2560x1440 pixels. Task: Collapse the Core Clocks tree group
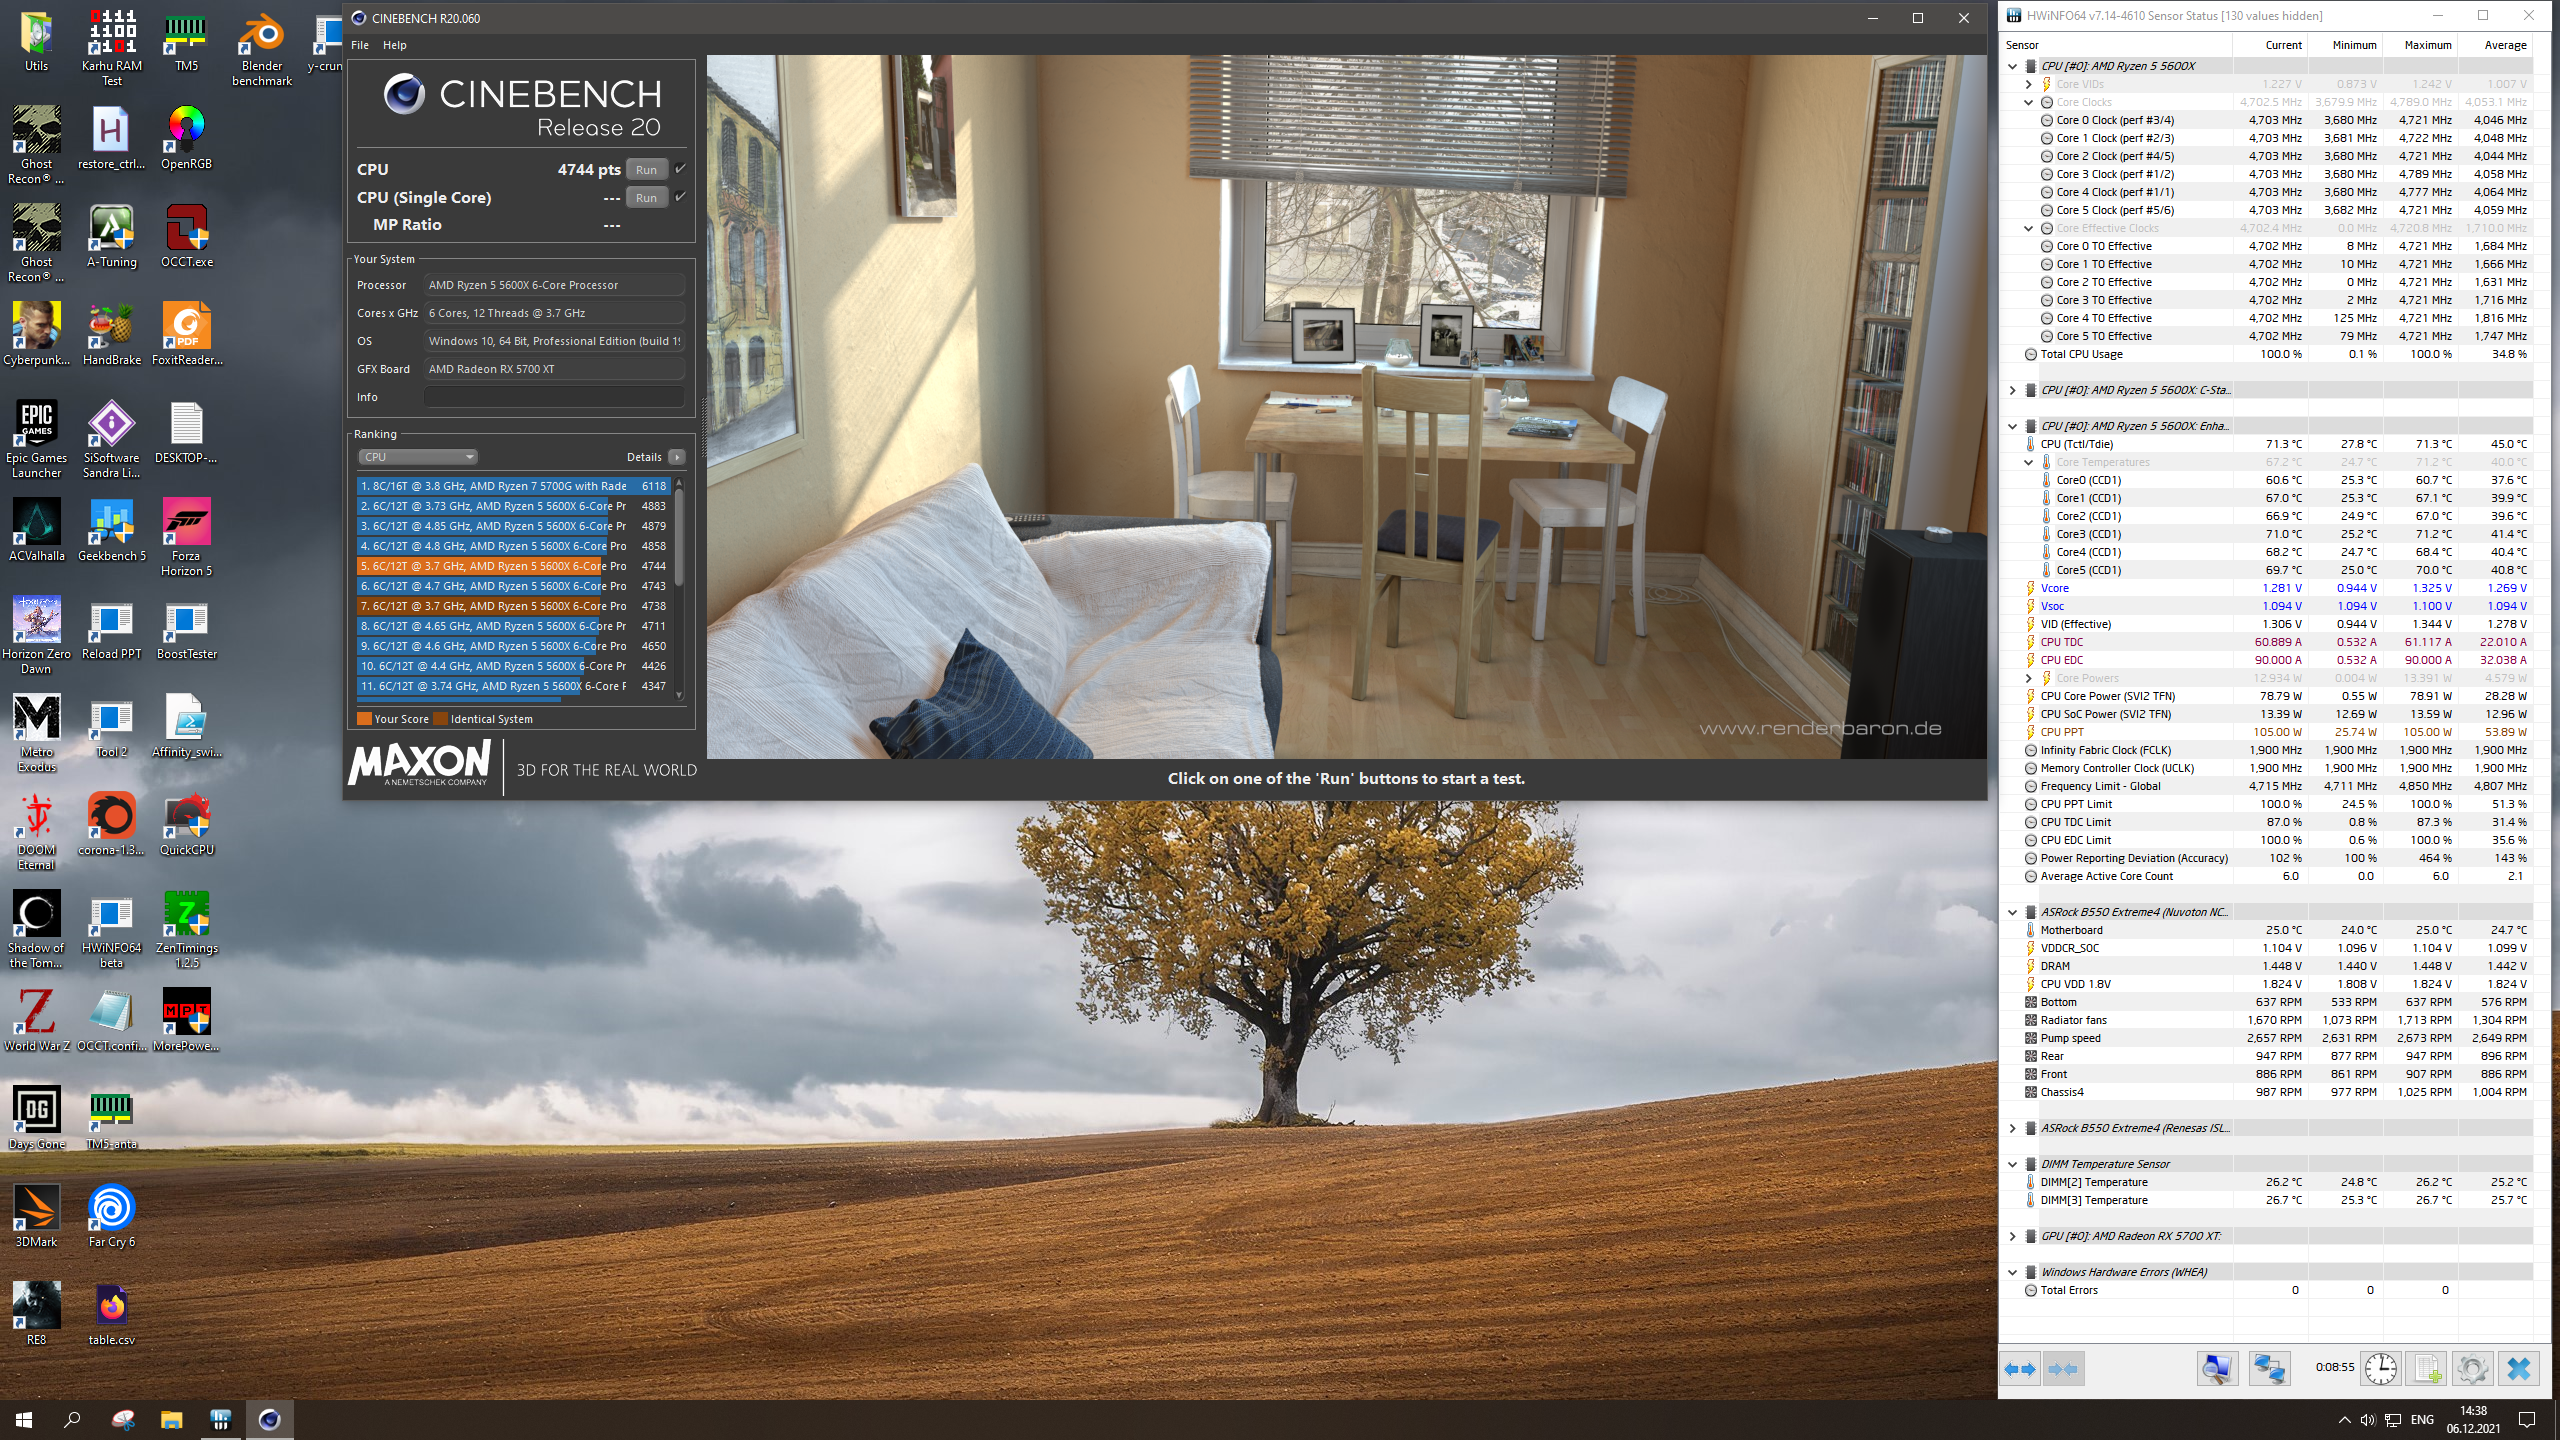tap(2028, 102)
